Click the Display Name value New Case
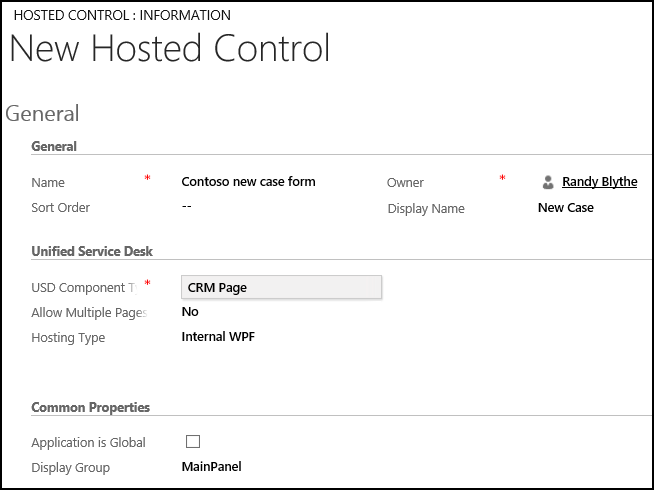The image size is (654, 490). tap(566, 208)
